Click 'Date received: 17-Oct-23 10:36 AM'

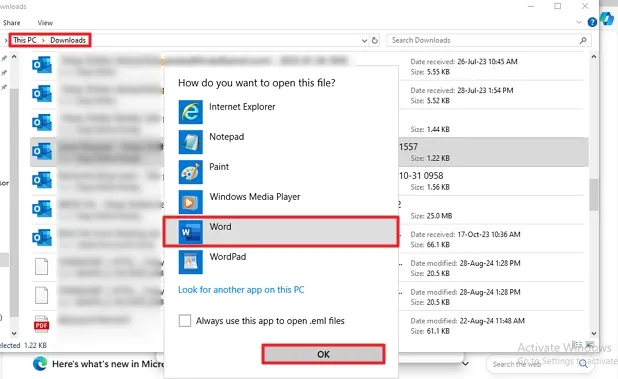click(465, 234)
